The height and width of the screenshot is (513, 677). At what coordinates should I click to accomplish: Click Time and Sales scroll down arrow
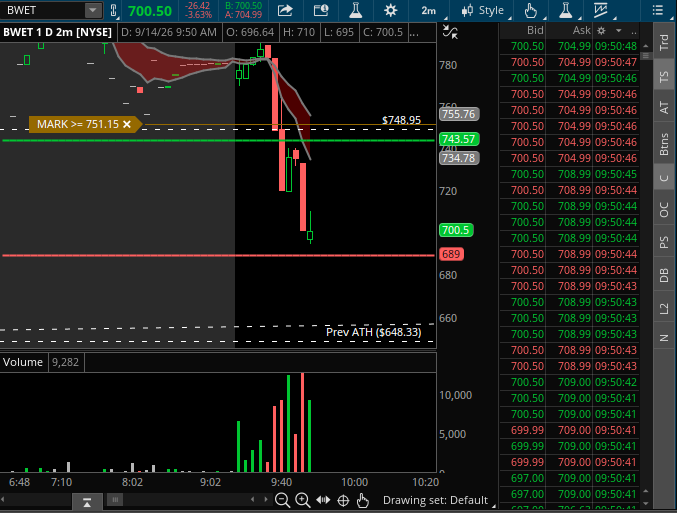click(645, 504)
